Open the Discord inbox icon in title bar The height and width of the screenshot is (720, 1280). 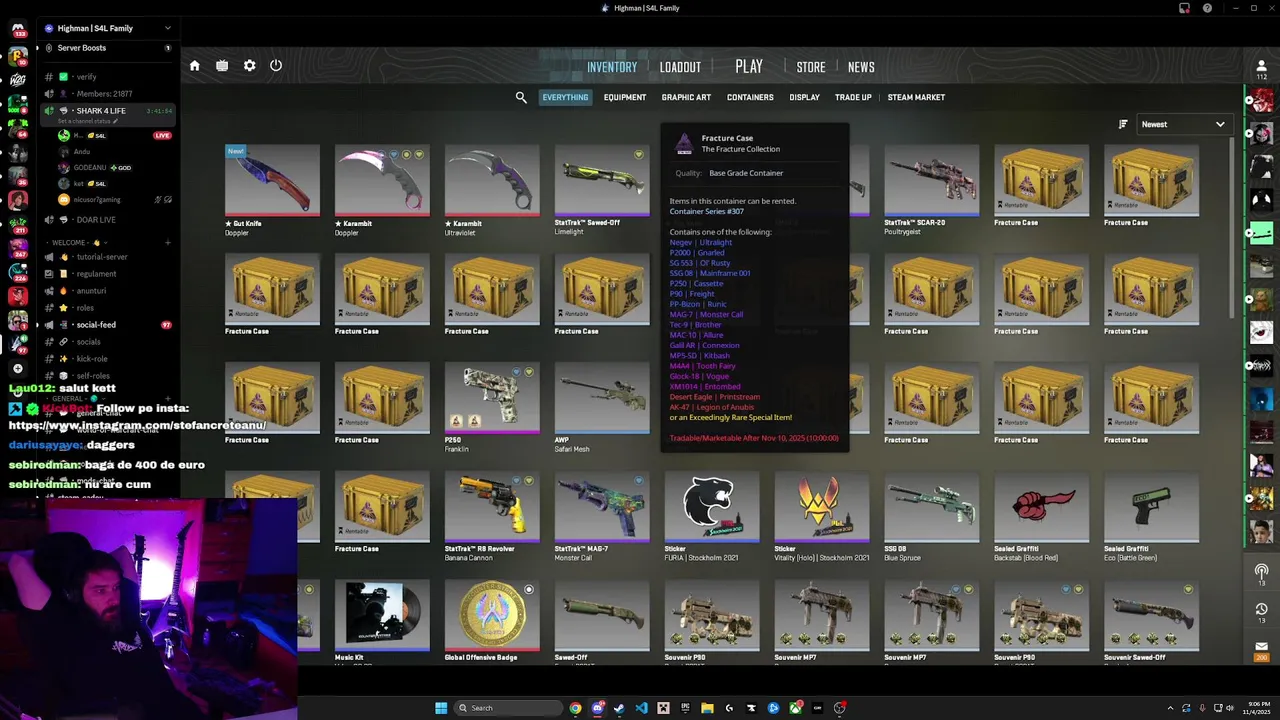[x=1184, y=8]
